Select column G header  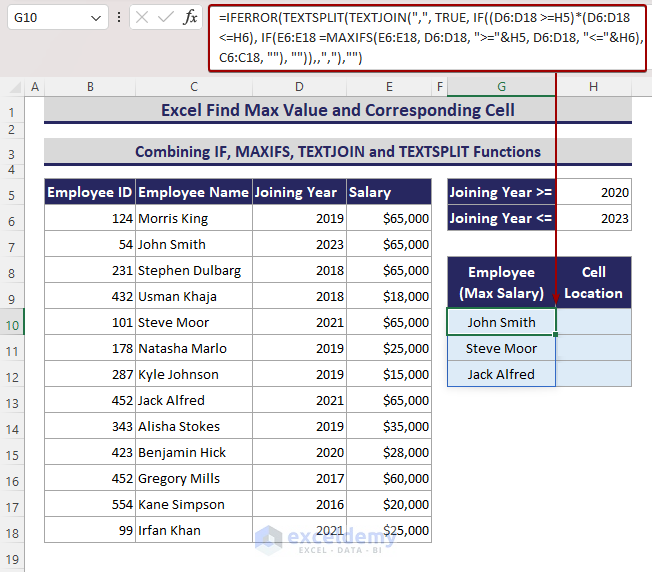click(501, 88)
